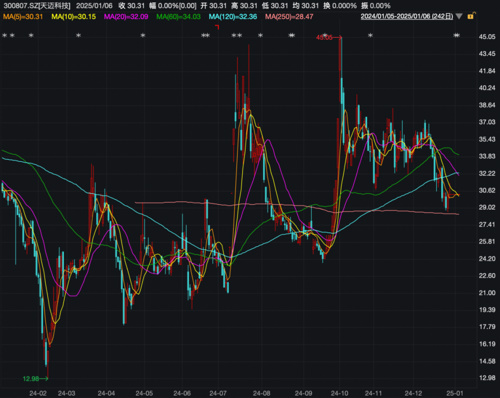Click the star marker above 24-11

(x=370, y=35)
